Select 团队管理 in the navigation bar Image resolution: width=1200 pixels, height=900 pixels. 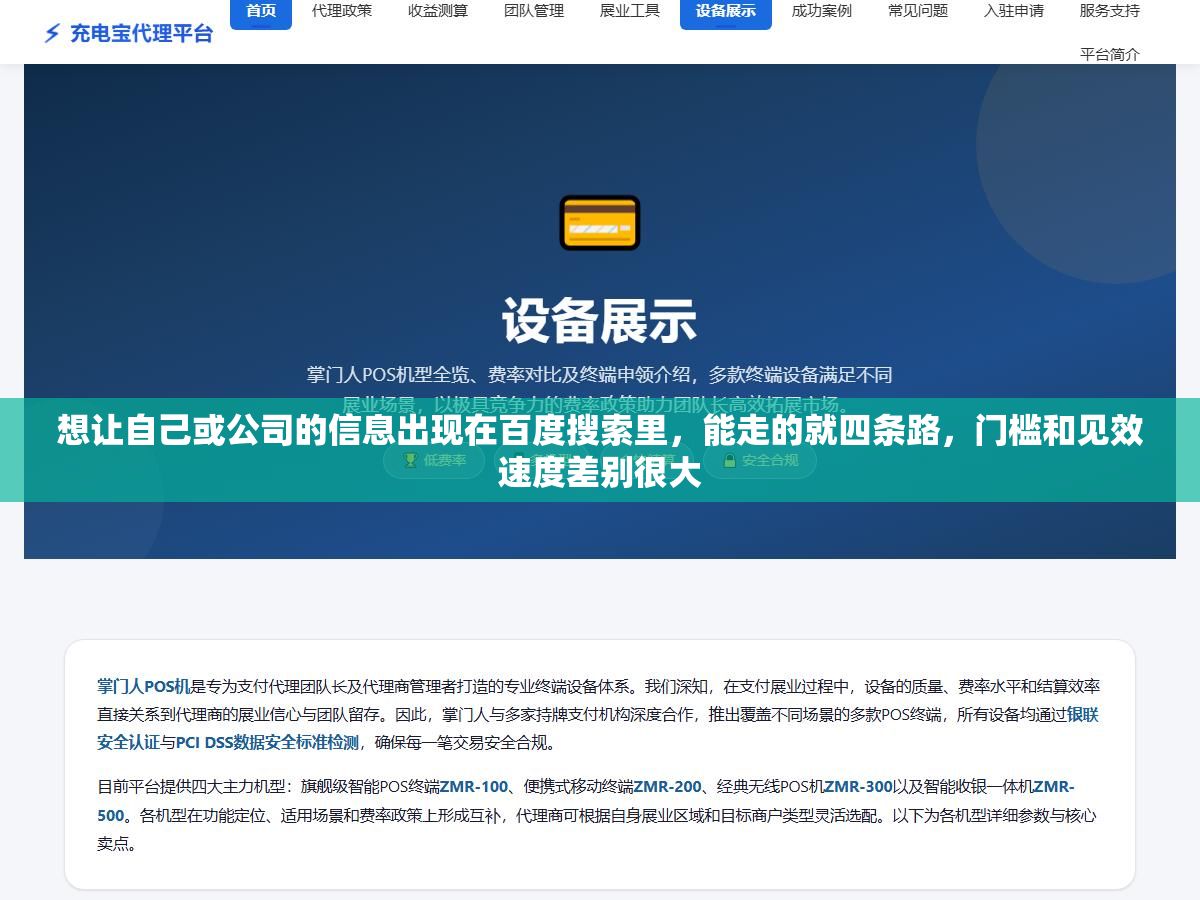534,11
